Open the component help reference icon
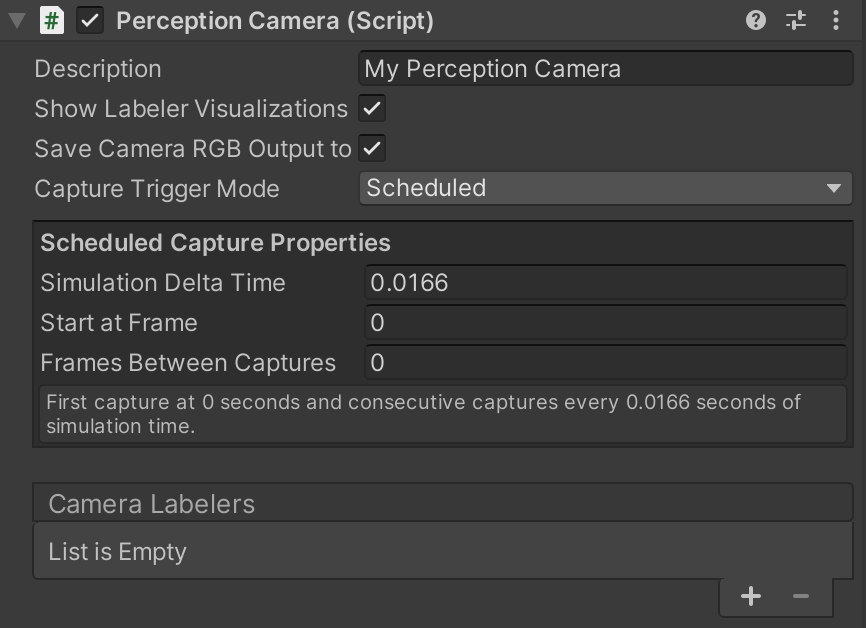This screenshot has width=866, height=628. click(756, 20)
